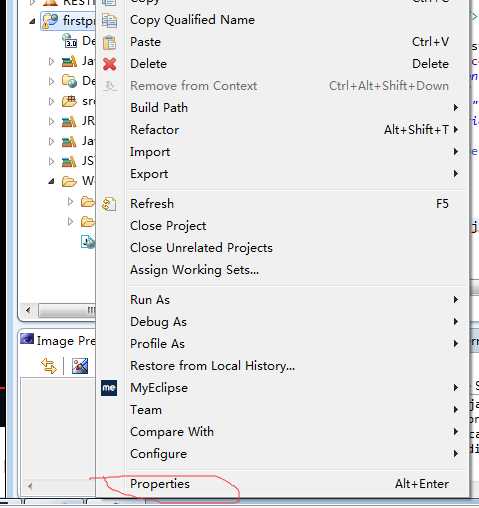This screenshot has height=508, width=479.
Task: Click the JS library icon
Action: 69,161
